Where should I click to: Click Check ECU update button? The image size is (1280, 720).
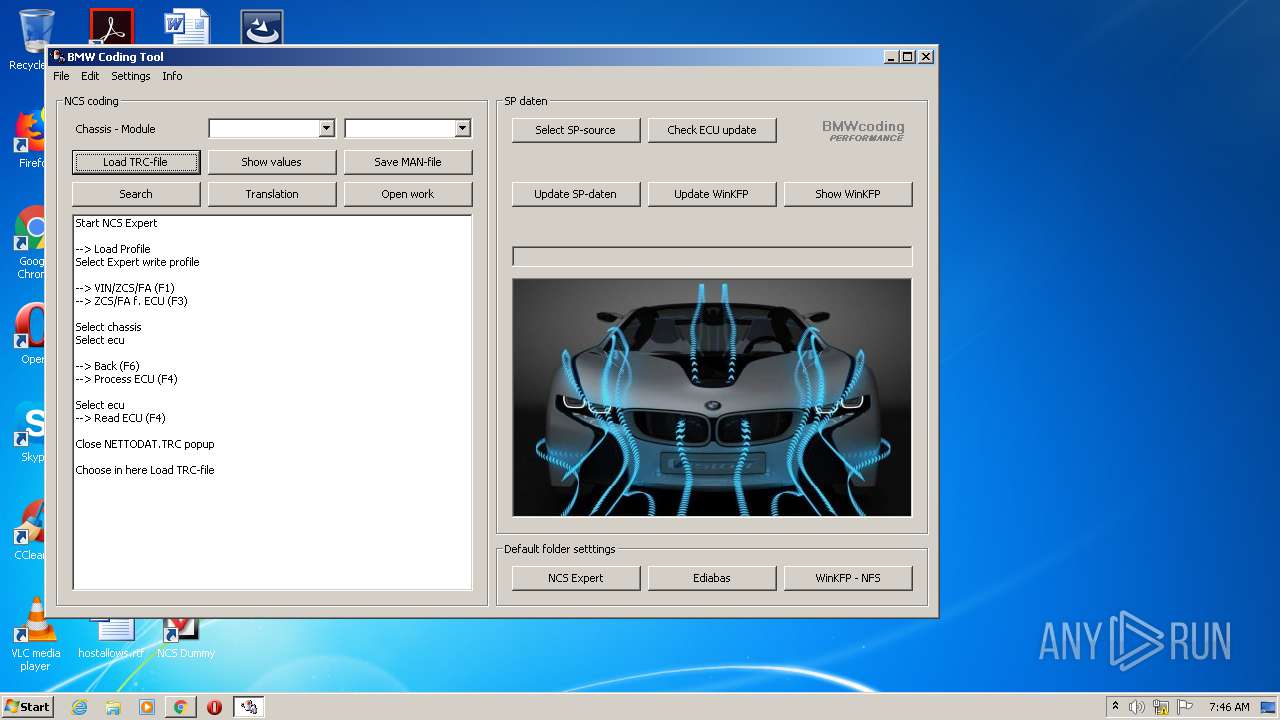point(712,130)
